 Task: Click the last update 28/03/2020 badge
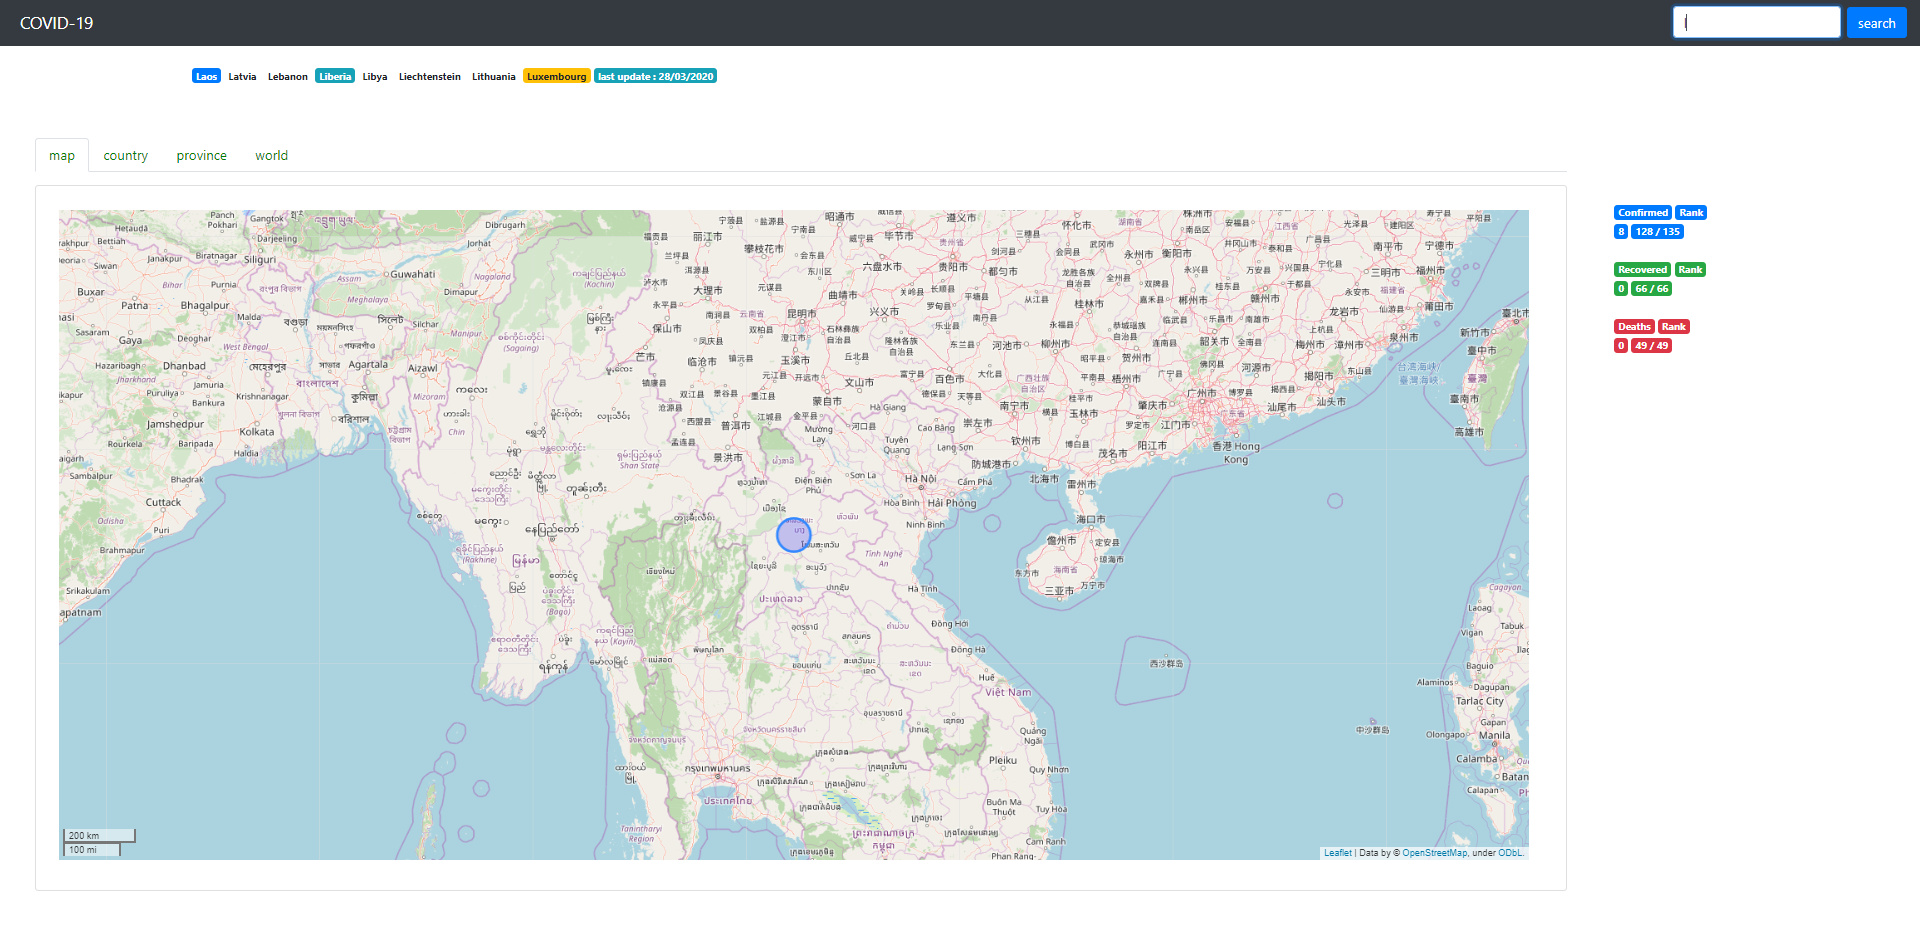coord(656,76)
